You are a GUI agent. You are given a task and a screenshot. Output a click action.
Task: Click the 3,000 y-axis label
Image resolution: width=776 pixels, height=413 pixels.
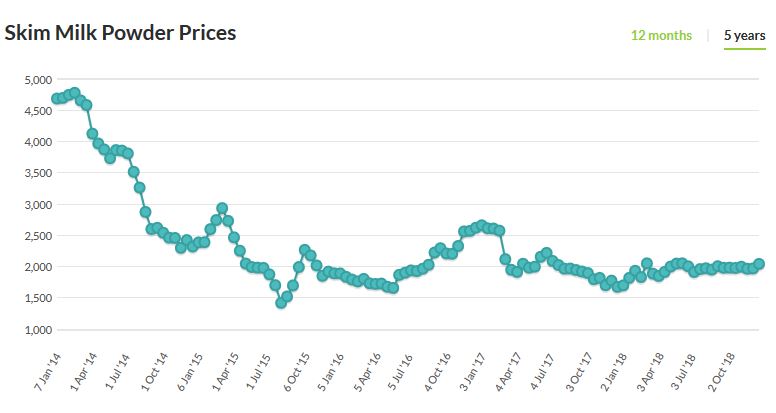(36, 205)
